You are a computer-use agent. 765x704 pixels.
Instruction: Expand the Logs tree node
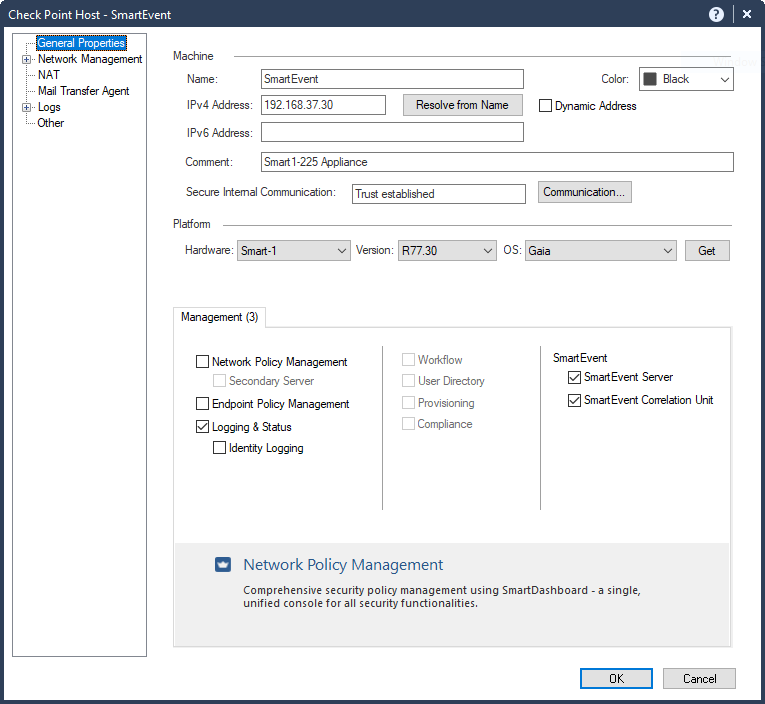(27, 107)
